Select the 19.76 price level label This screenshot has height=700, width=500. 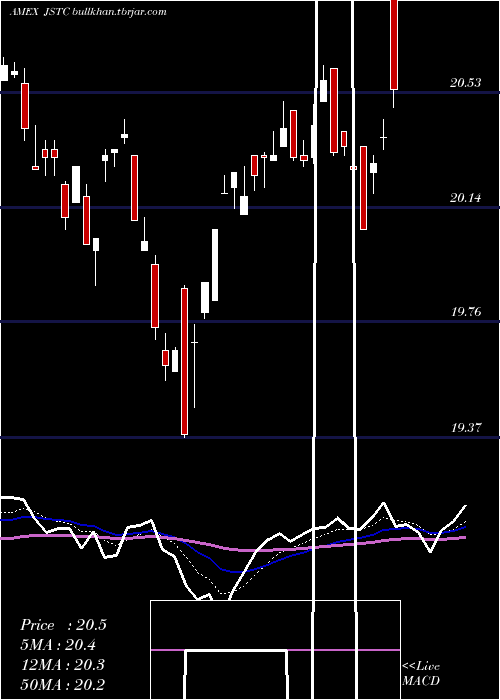[466, 312]
